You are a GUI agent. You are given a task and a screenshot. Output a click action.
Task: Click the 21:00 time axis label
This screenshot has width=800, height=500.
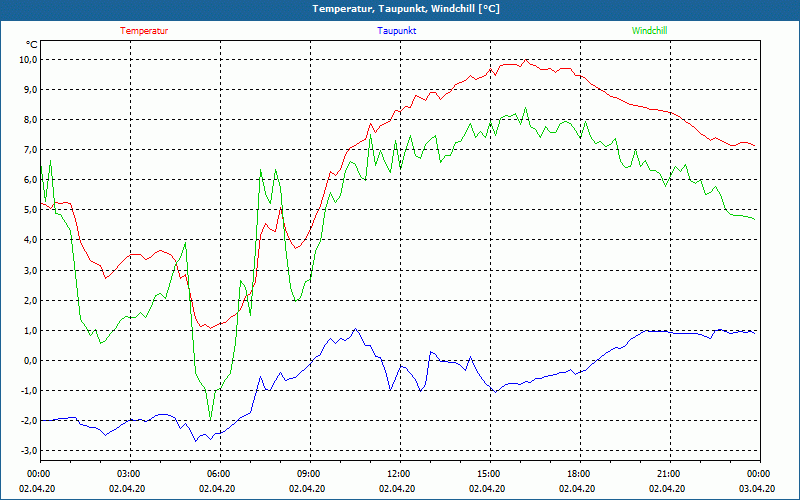[x=670, y=474]
